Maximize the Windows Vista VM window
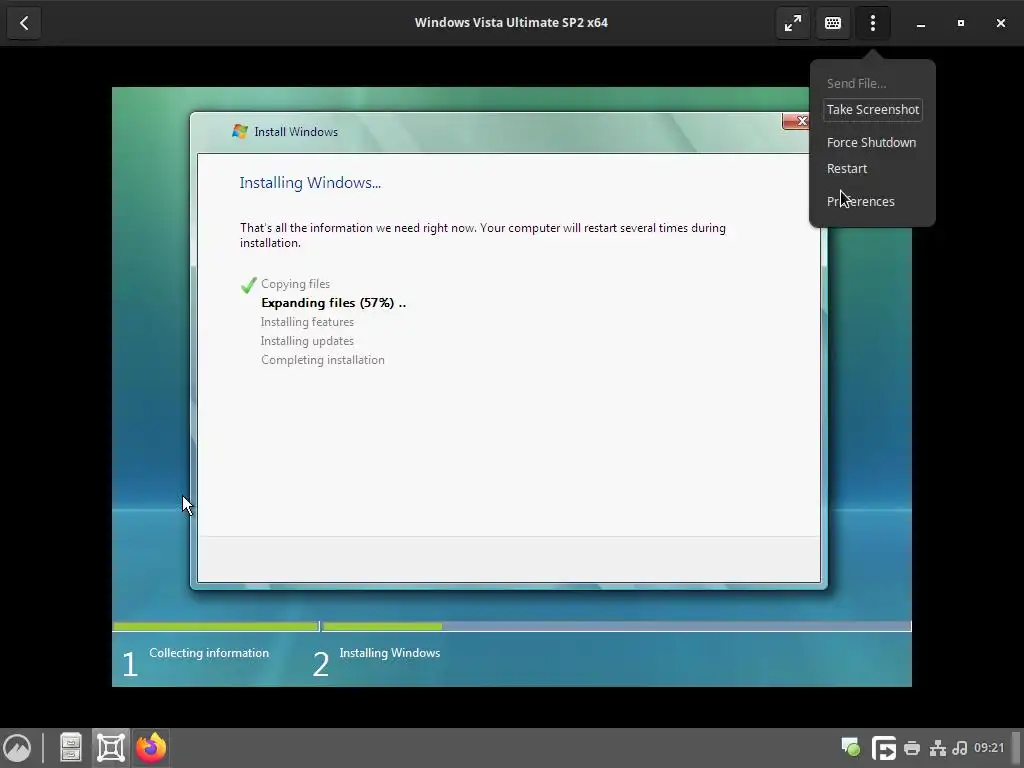 (961, 24)
